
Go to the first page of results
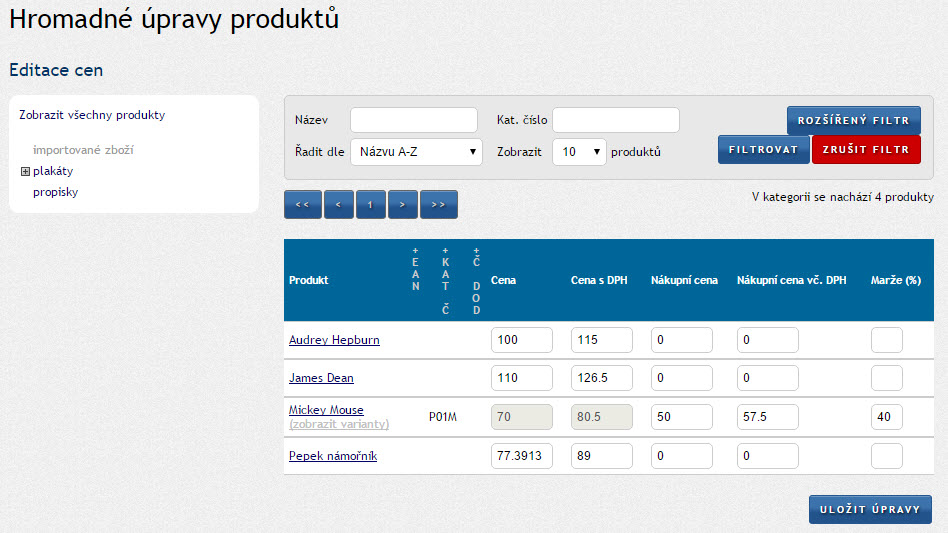pyautogui.click(x=302, y=204)
